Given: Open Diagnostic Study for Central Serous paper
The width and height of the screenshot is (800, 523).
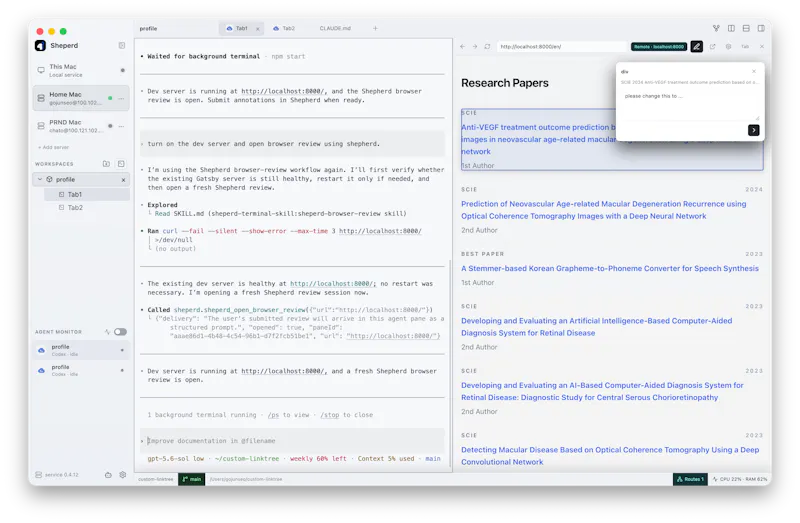Looking at the screenshot, I should tap(602, 391).
